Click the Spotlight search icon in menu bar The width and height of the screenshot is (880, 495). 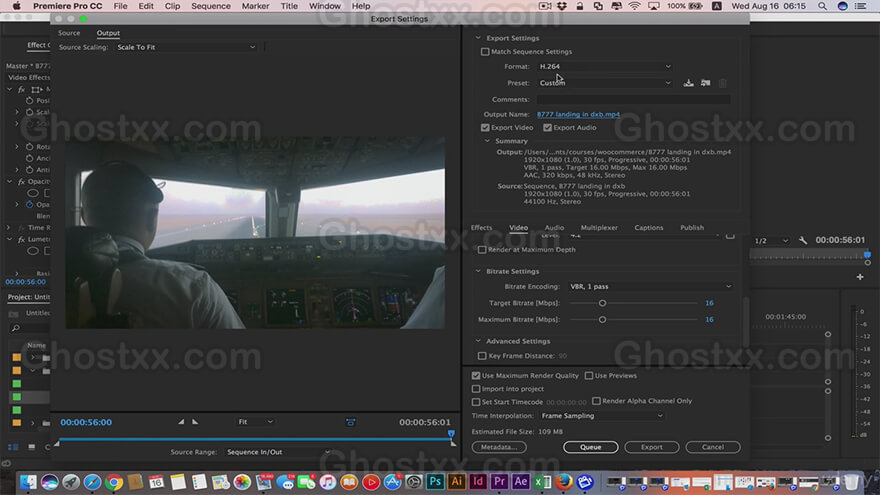point(822,6)
